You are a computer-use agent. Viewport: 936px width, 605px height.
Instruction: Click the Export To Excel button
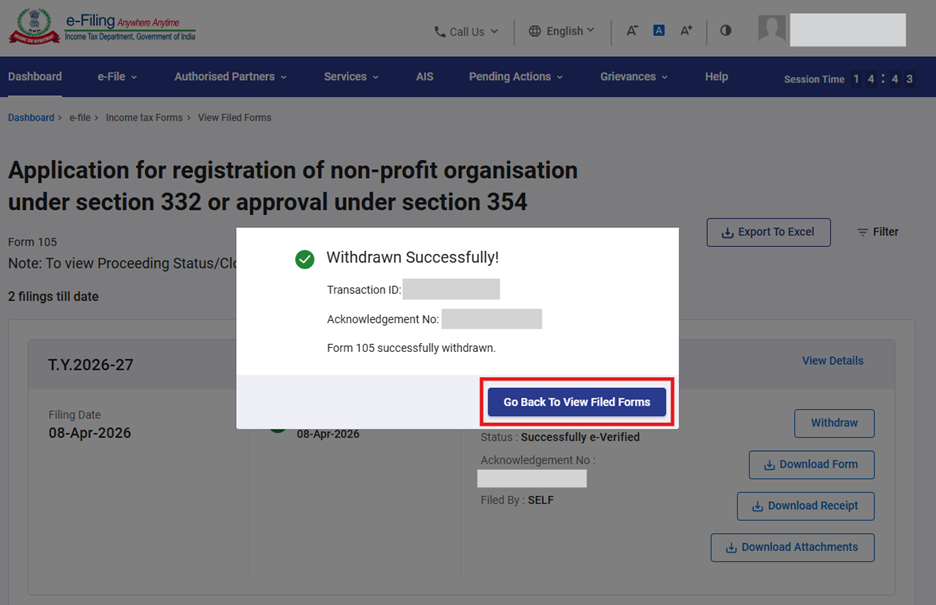(768, 232)
